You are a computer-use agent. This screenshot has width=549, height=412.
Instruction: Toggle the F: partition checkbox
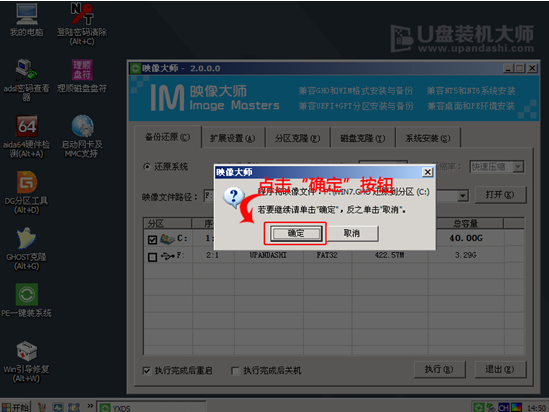click(x=152, y=257)
